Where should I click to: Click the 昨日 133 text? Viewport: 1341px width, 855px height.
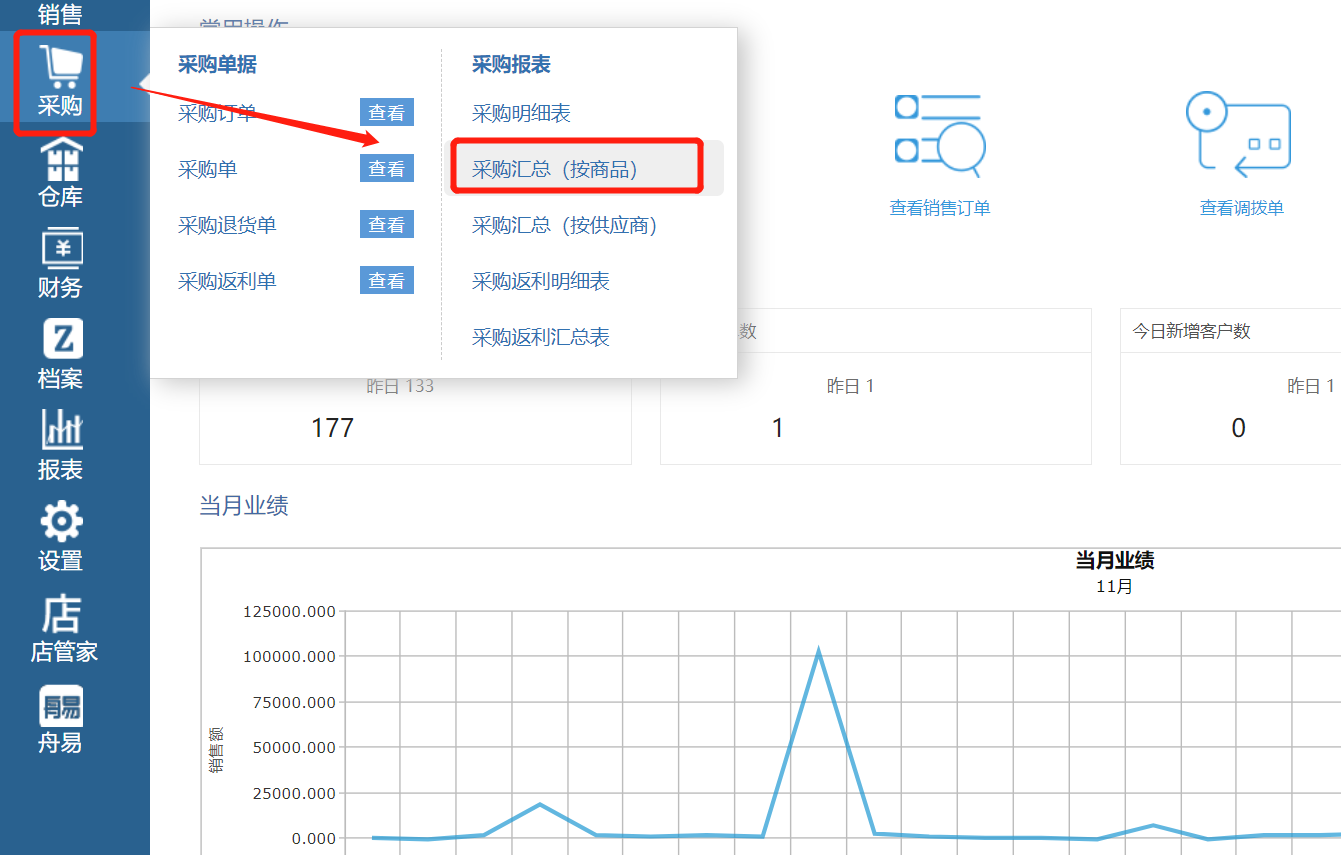[400, 386]
